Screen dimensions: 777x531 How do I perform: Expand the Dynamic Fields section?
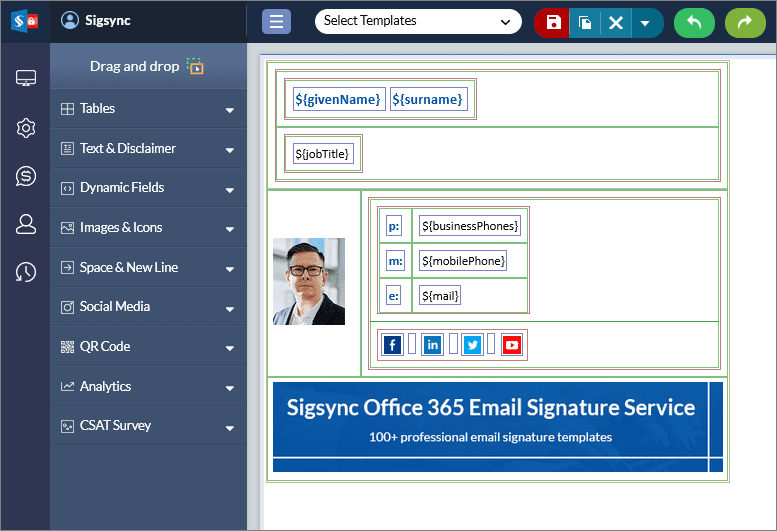(x=148, y=188)
